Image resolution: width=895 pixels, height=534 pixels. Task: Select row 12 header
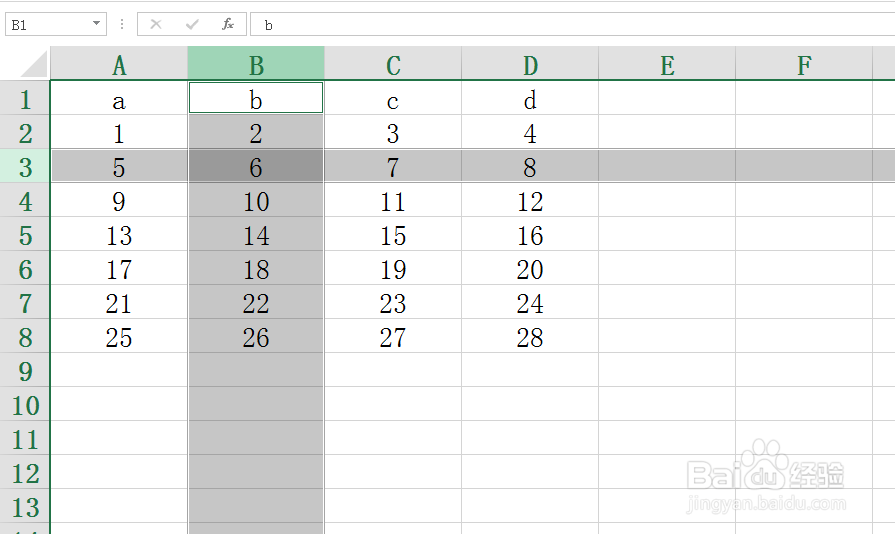pos(25,472)
